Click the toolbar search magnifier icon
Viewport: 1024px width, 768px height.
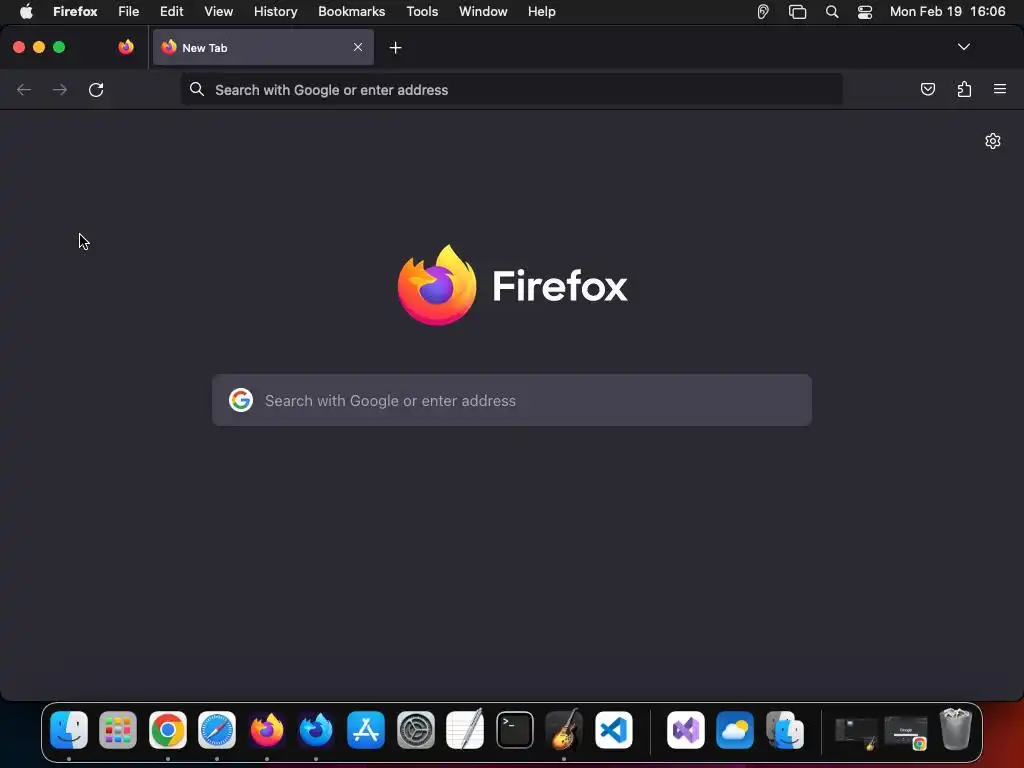(197, 89)
